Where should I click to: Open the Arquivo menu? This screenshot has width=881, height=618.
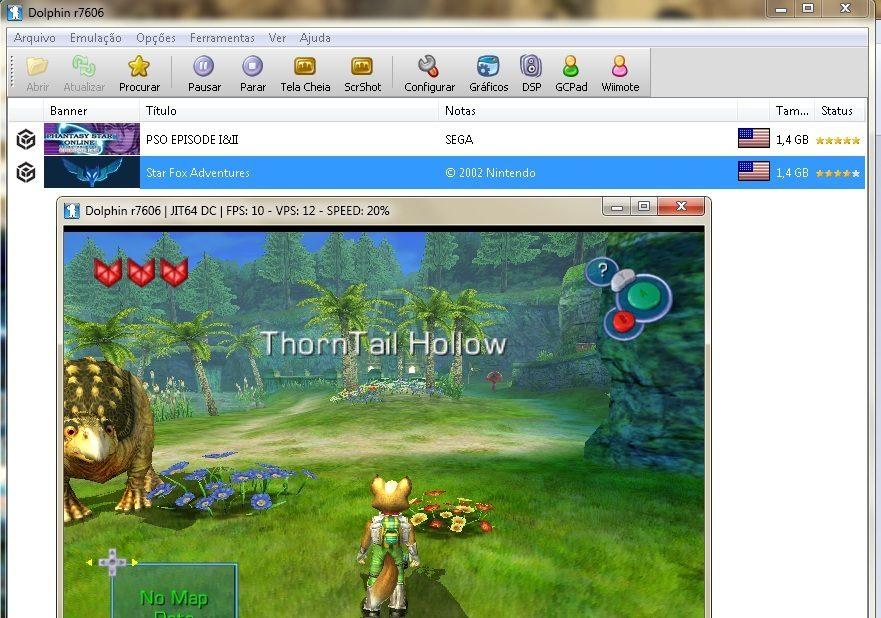click(34, 38)
